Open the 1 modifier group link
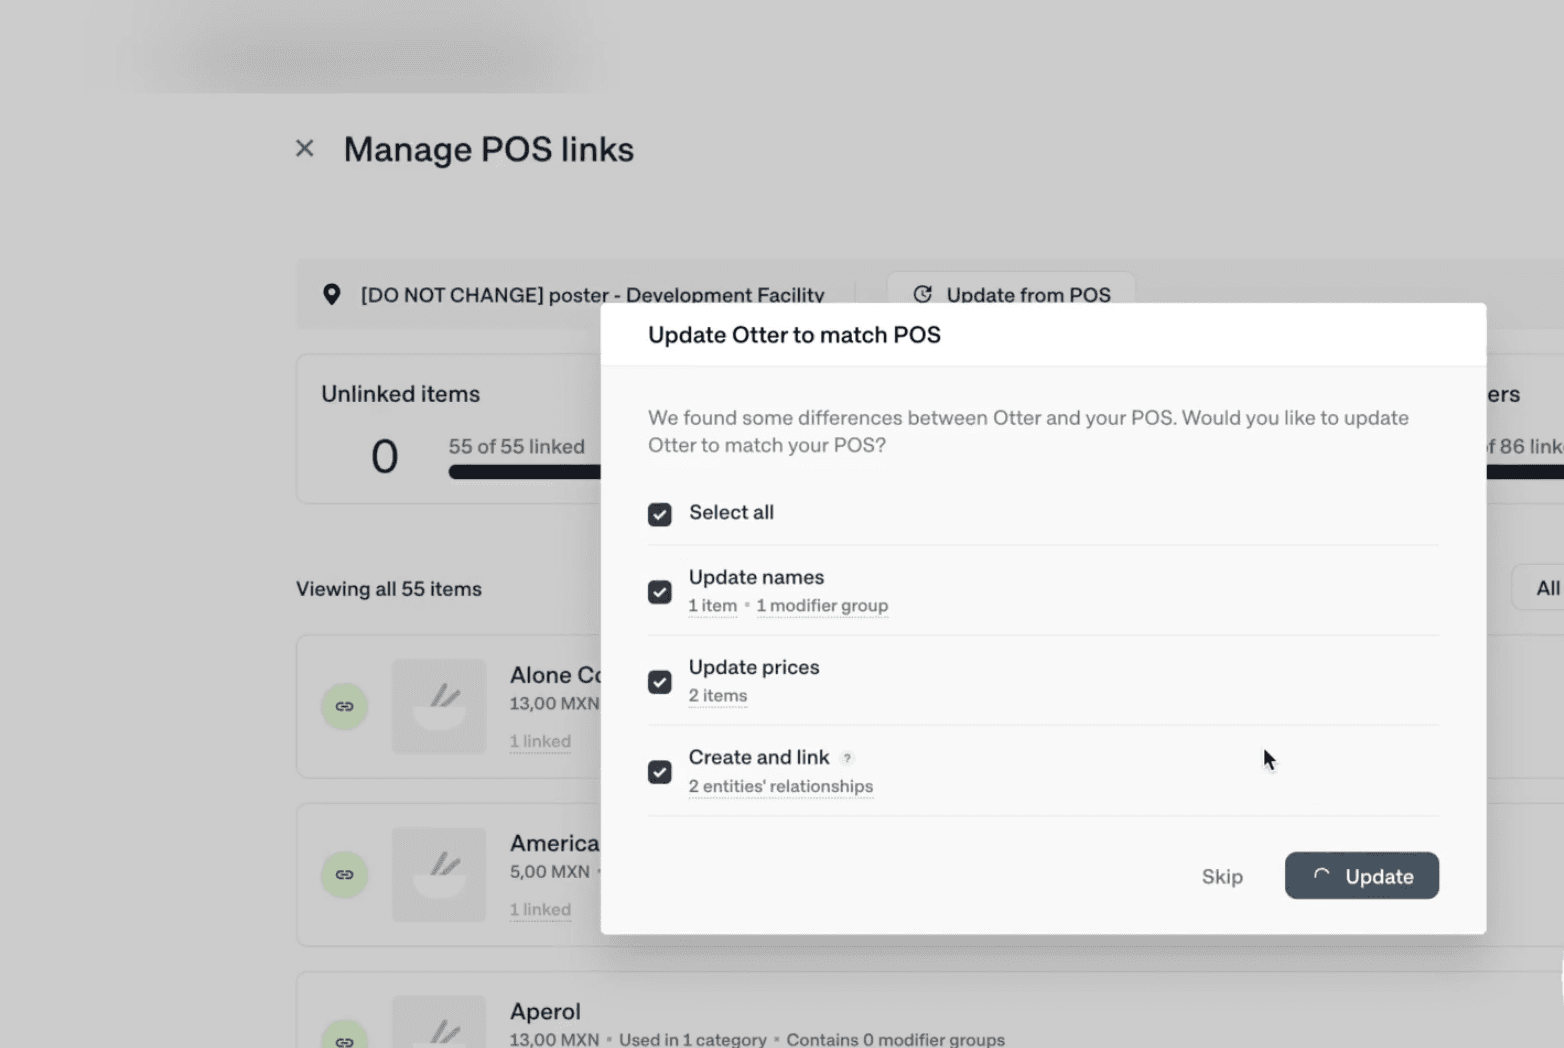Image resolution: width=1564 pixels, height=1048 pixels. click(x=822, y=606)
